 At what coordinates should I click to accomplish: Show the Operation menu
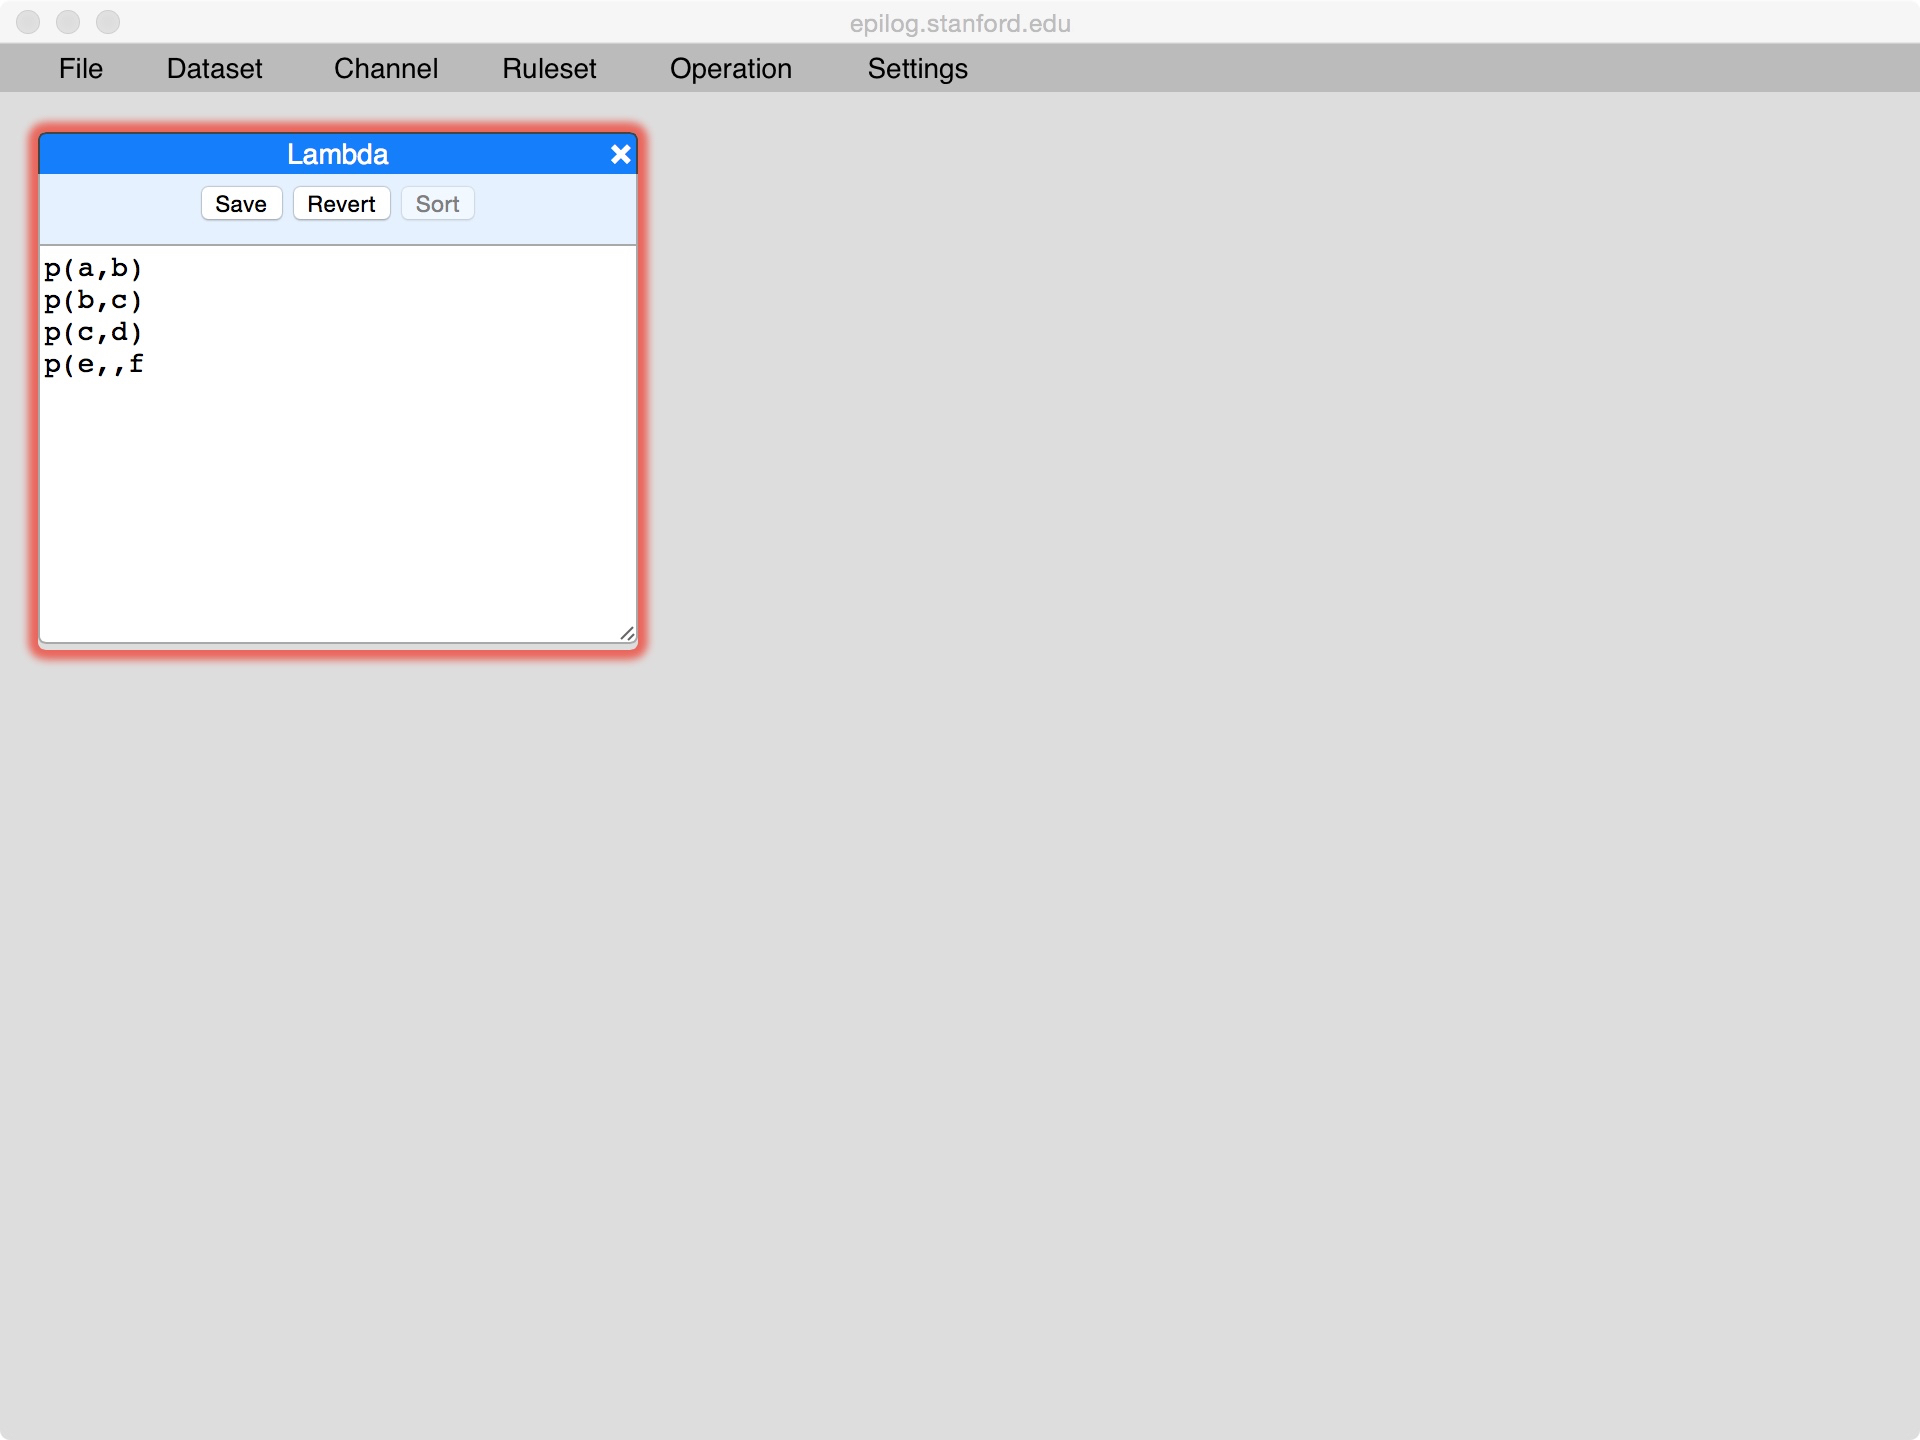730,68
